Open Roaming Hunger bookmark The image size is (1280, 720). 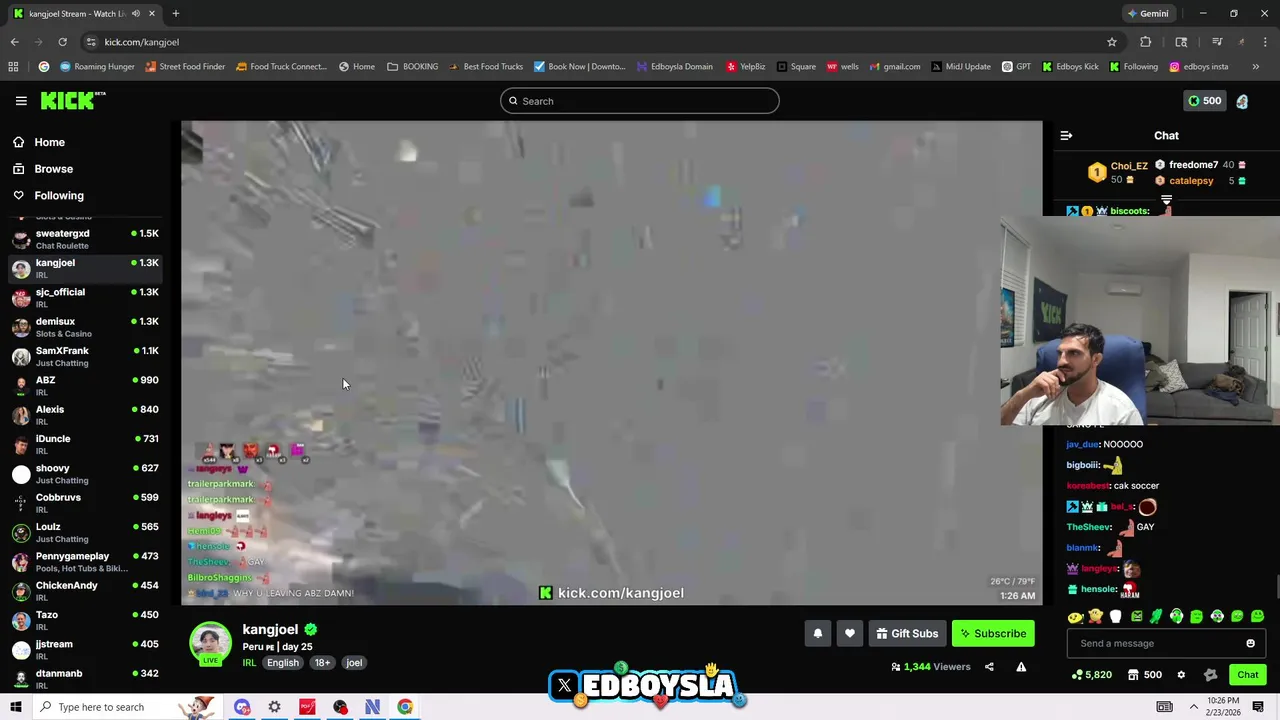click(x=97, y=67)
